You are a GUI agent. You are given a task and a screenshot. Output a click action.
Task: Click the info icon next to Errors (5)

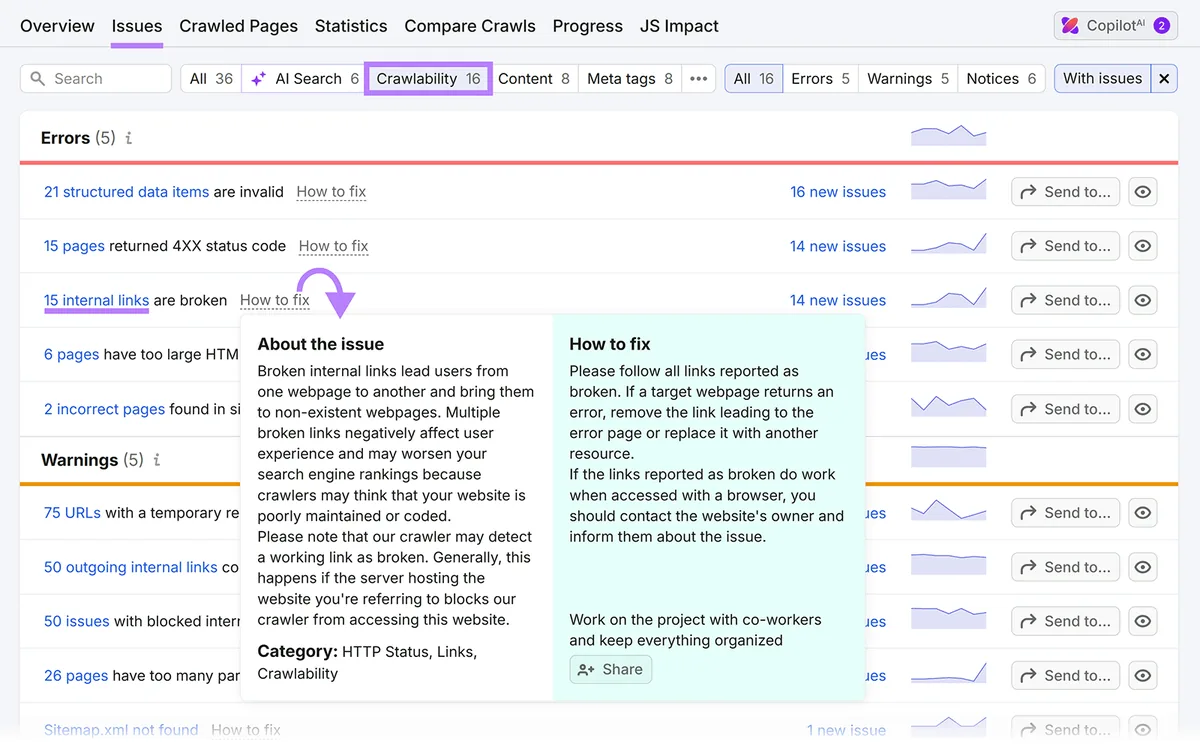[x=129, y=139]
